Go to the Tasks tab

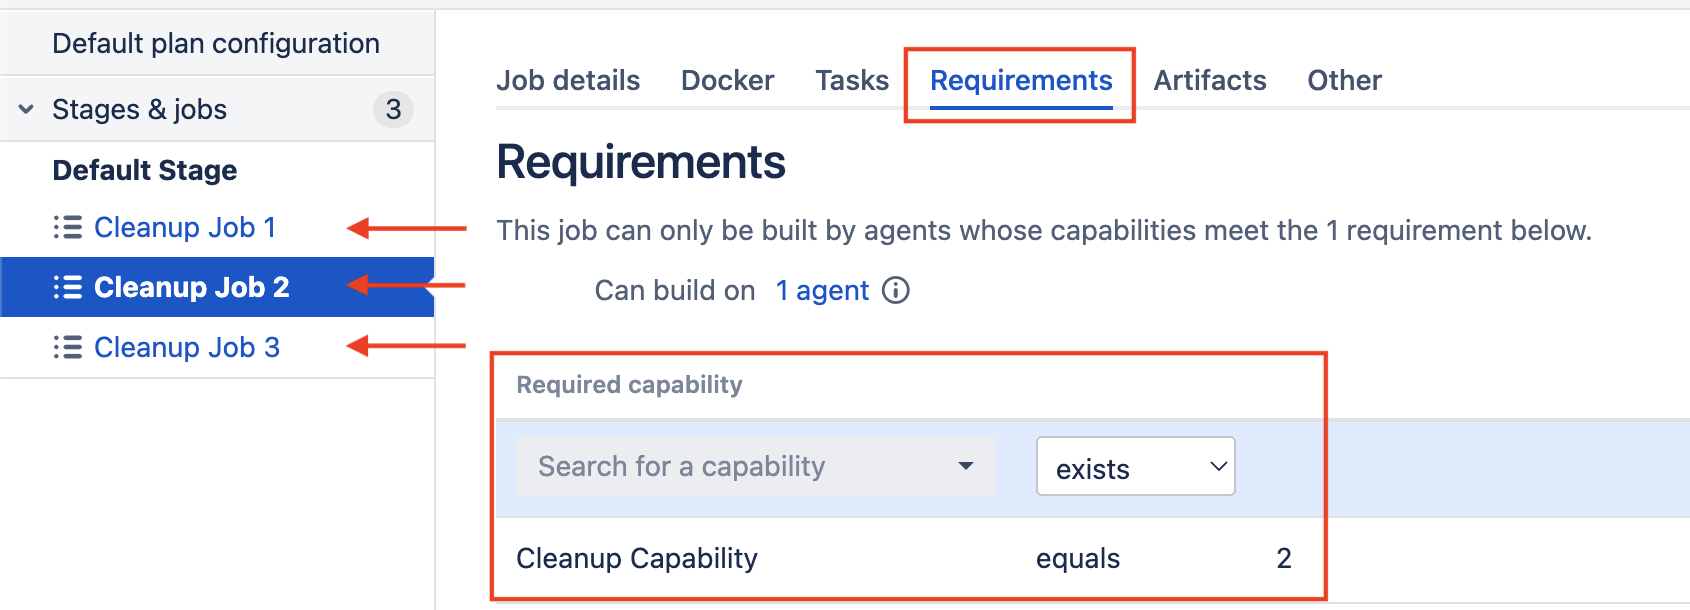click(x=852, y=81)
